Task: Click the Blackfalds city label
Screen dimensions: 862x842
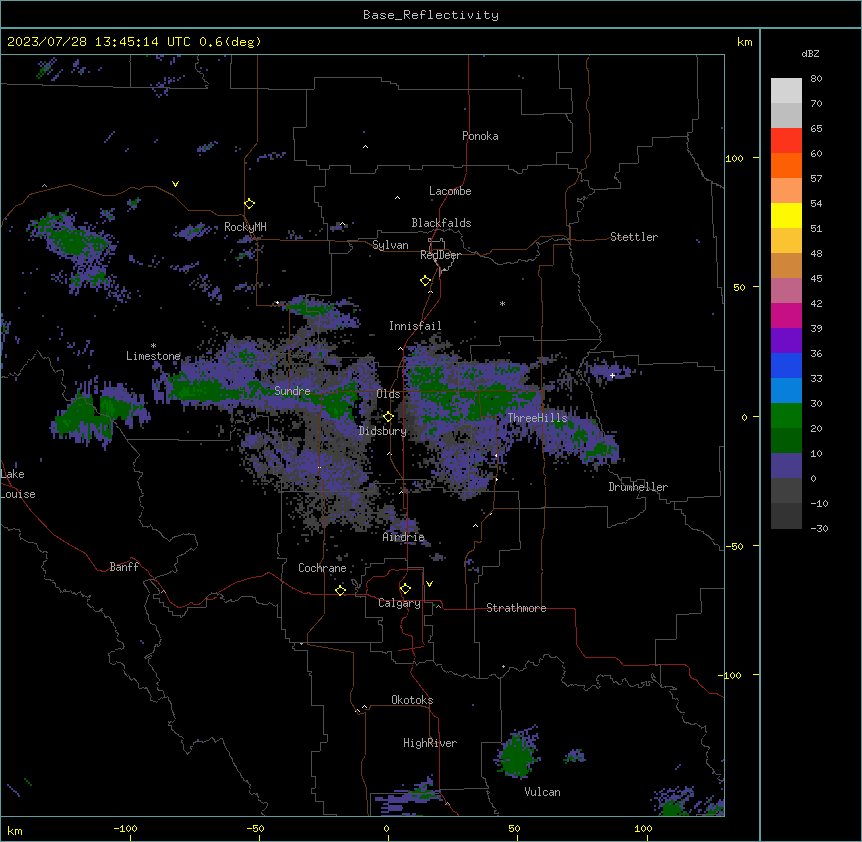Action: click(441, 223)
